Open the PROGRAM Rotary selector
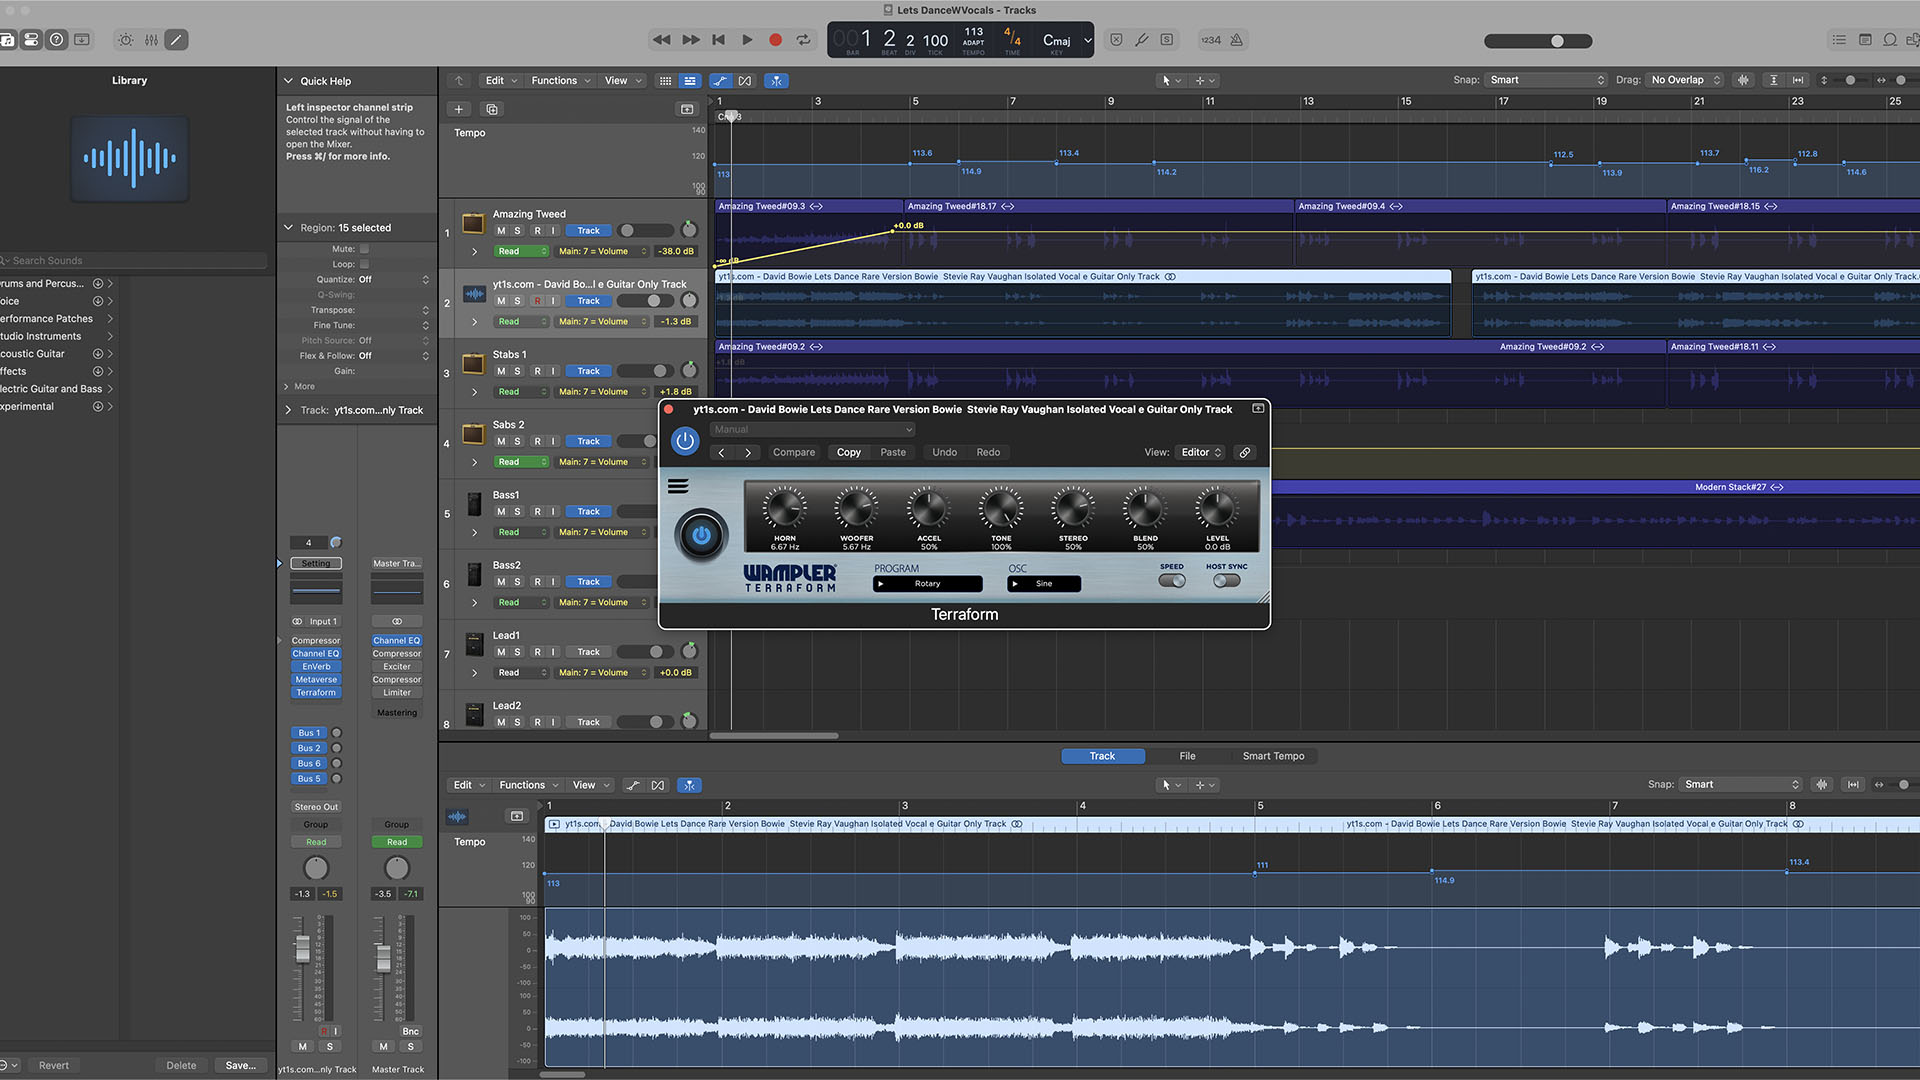Image resolution: width=1920 pixels, height=1080 pixels. (927, 584)
